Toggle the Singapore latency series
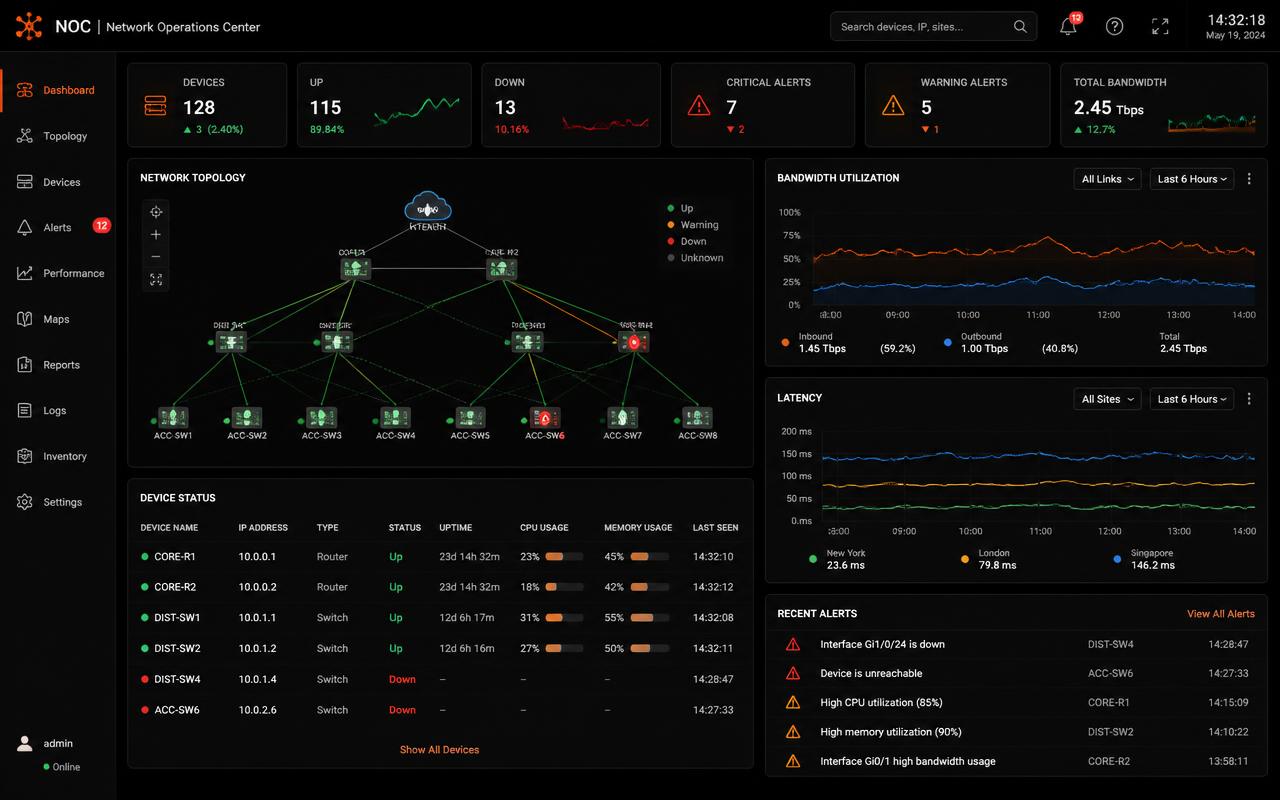 coord(1144,559)
